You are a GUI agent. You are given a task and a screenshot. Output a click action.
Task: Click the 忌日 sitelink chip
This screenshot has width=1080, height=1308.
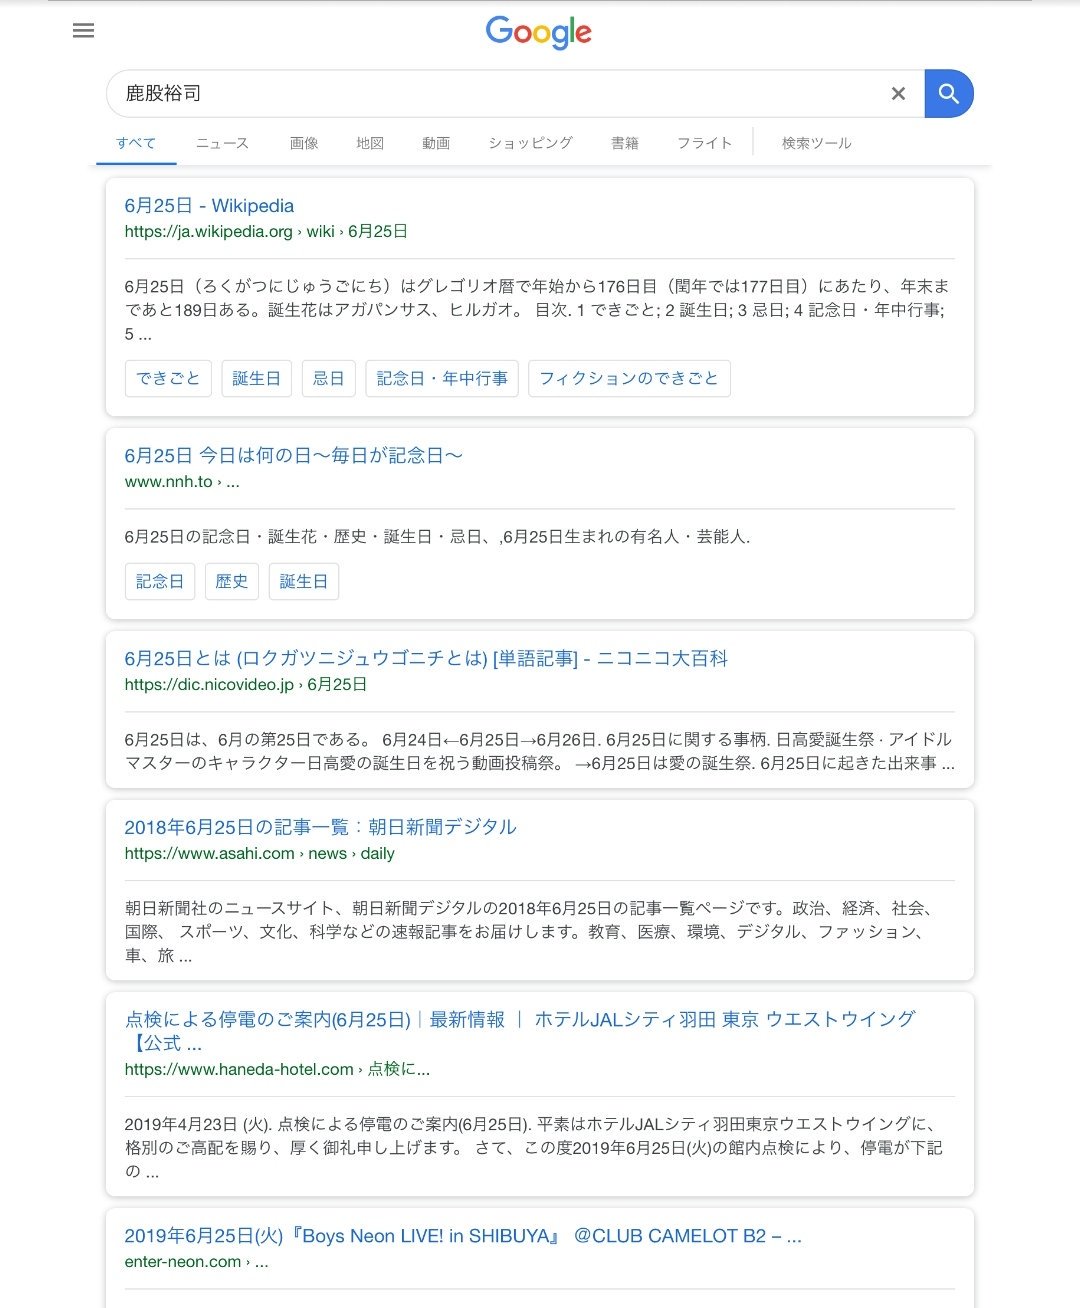pyautogui.click(x=328, y=378)
